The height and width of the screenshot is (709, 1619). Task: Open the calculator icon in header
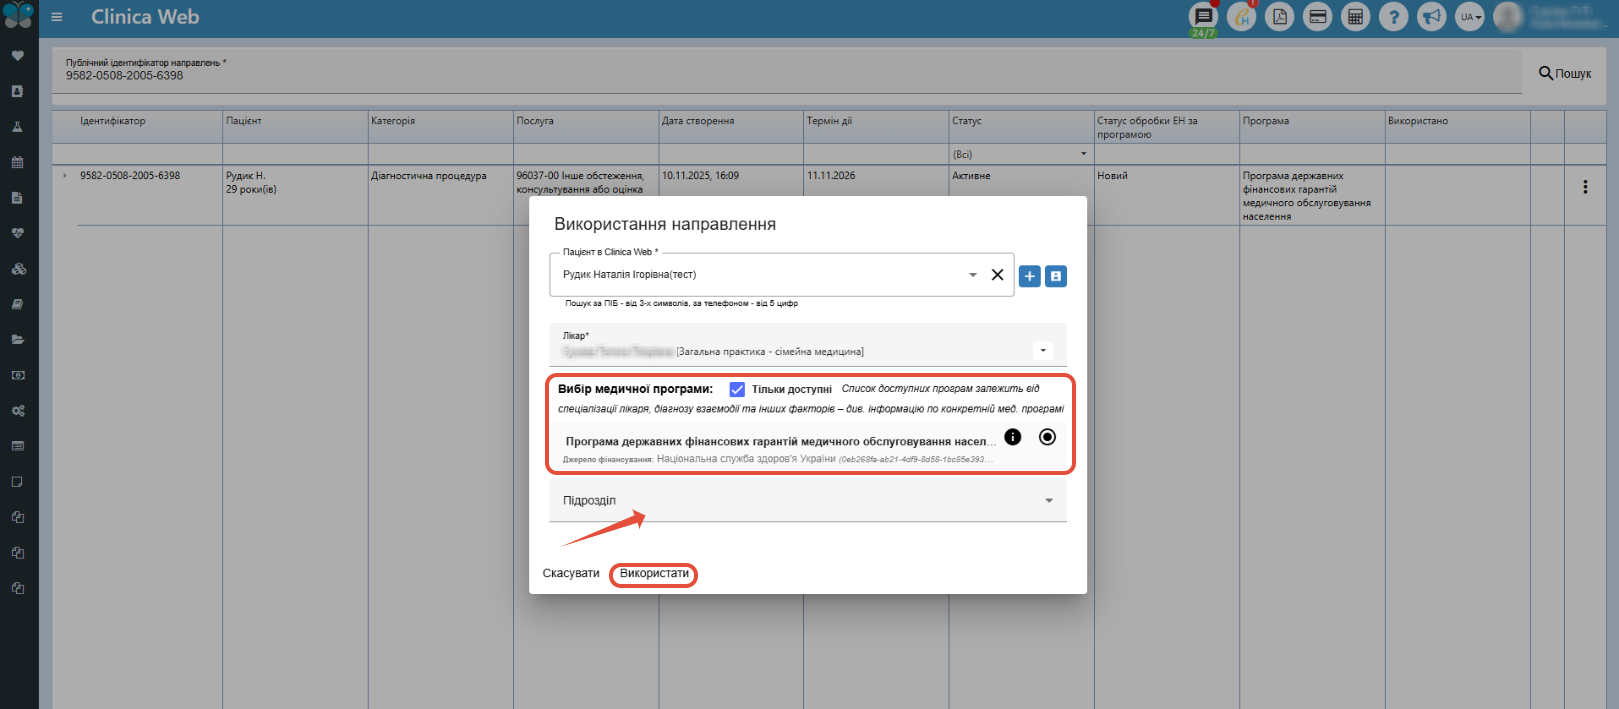point(1355,17)
